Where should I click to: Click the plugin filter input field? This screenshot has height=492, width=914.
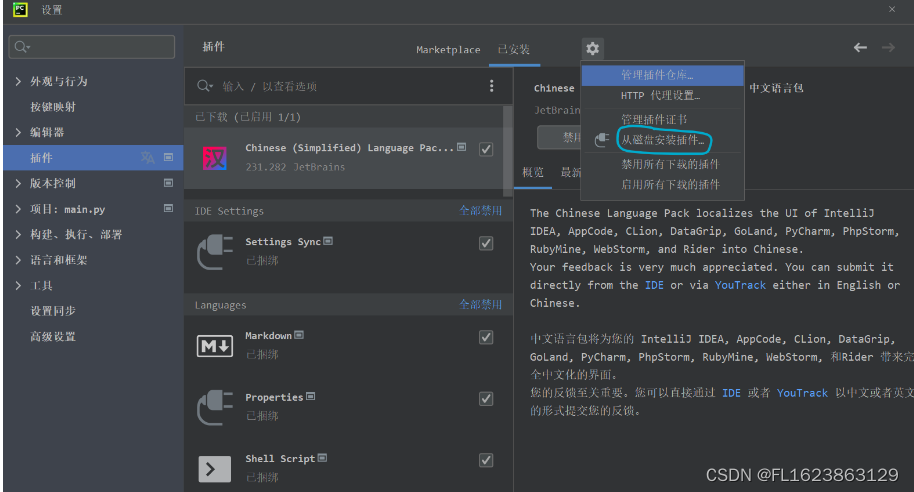[x=350, y=86]
